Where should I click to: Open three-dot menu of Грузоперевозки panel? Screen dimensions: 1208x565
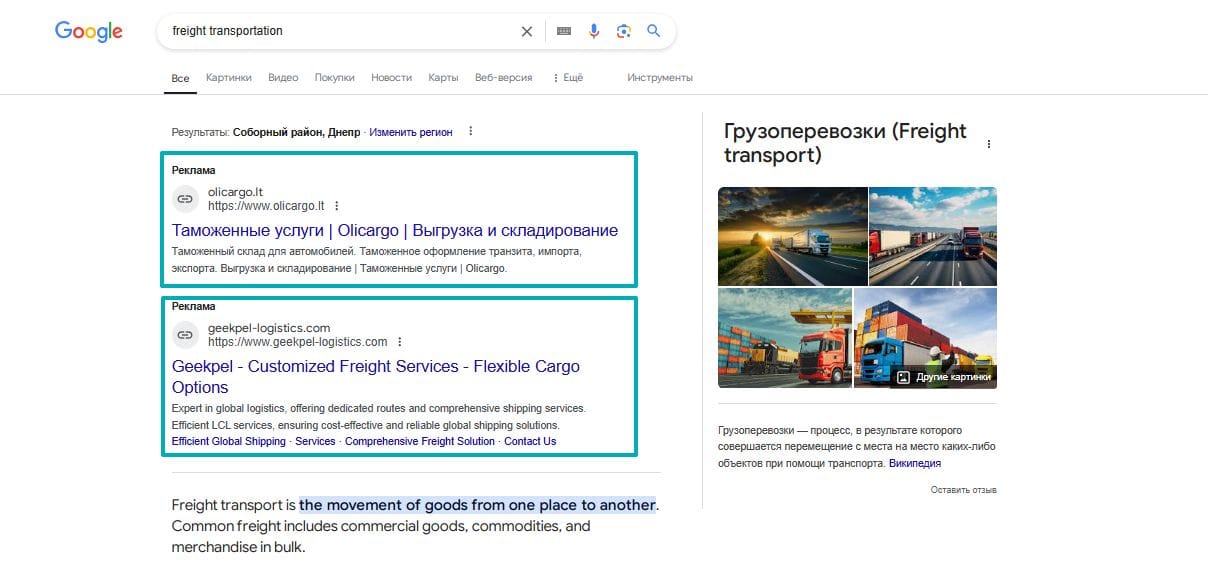989,144
